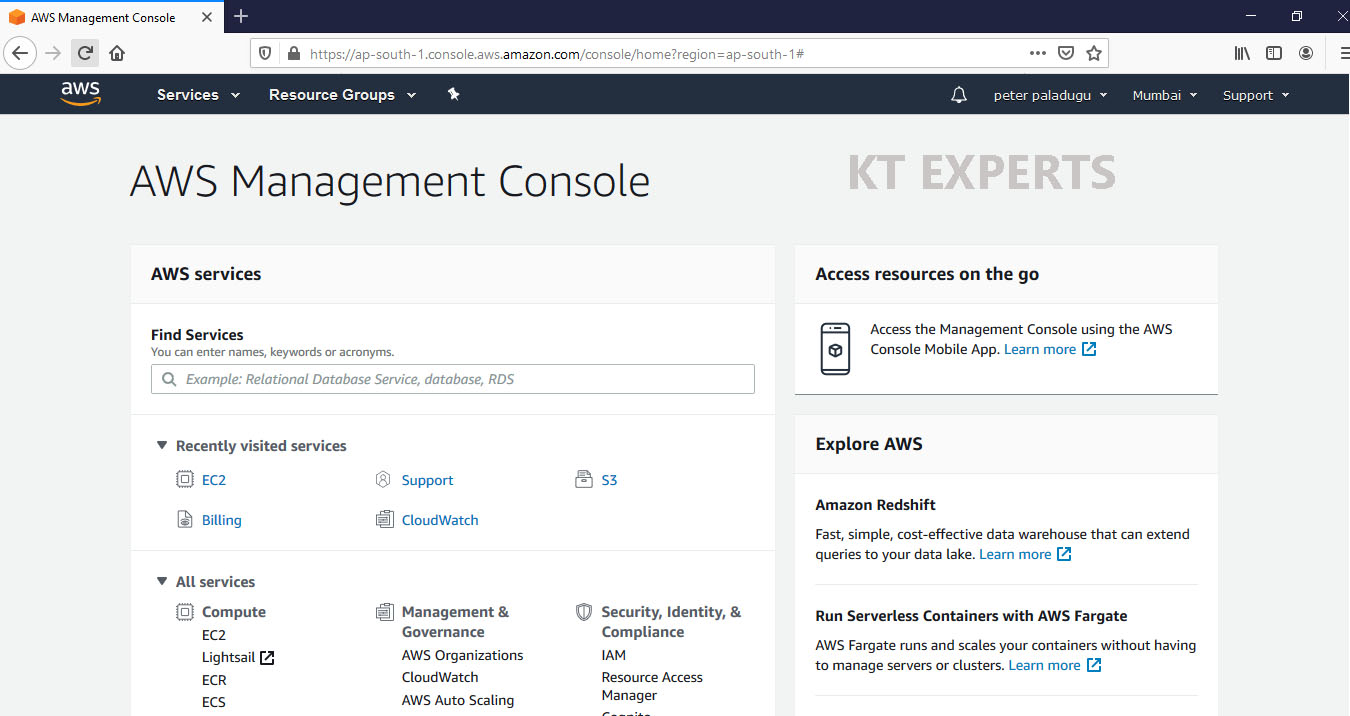This screenshot has height=716, width=1350.
Task: Click the S3 bucket icon
Action: coord(584,479)
